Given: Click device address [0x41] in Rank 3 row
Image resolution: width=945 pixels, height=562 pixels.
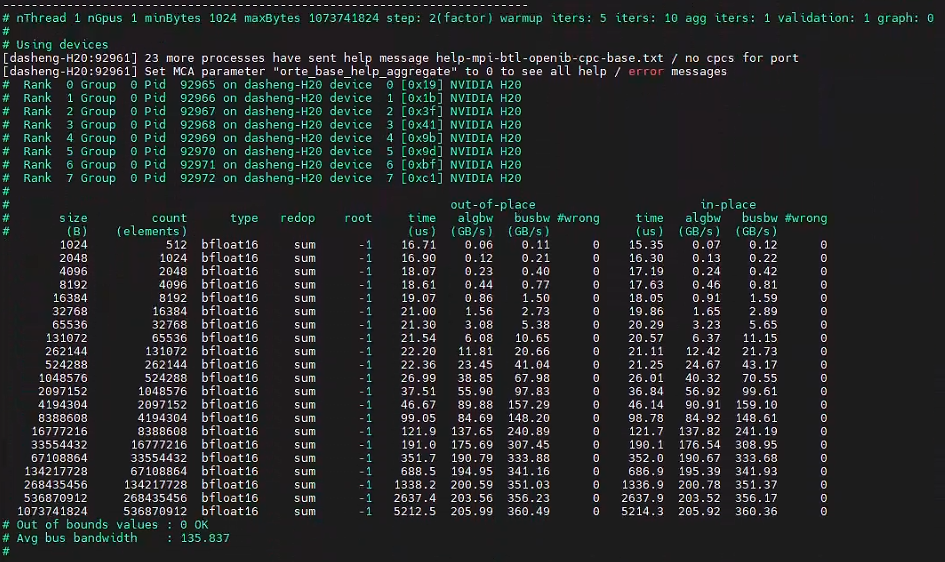Looking at the screenshot, I should 422,125.
